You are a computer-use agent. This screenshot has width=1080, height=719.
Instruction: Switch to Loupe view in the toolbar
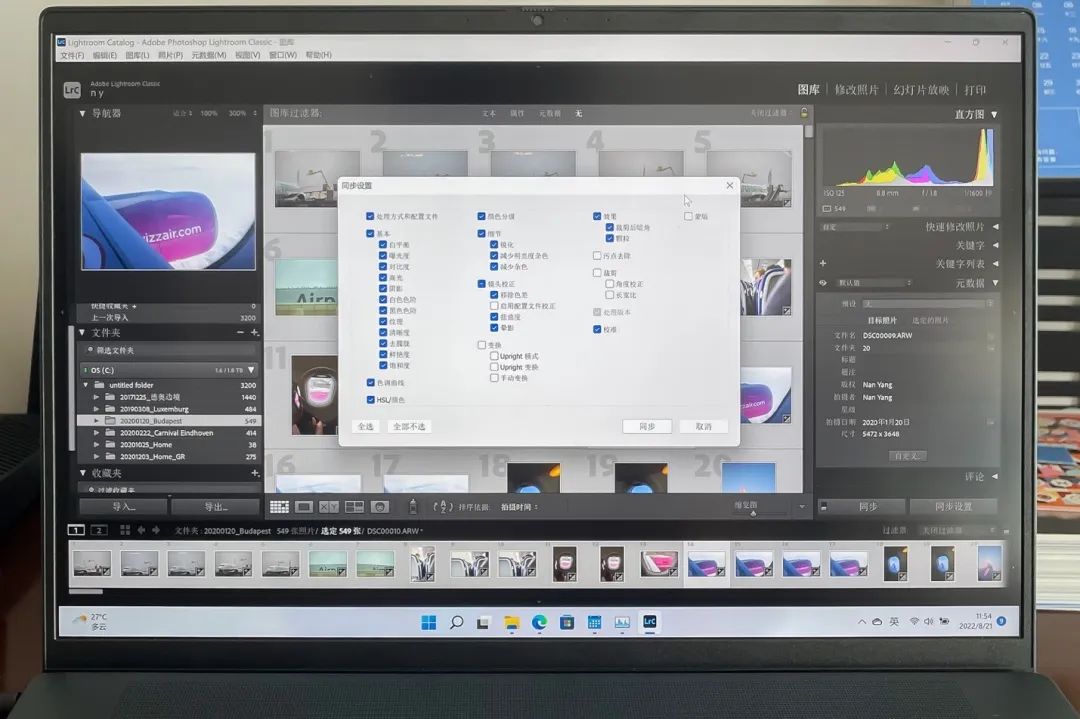click(x=304, y=508)
